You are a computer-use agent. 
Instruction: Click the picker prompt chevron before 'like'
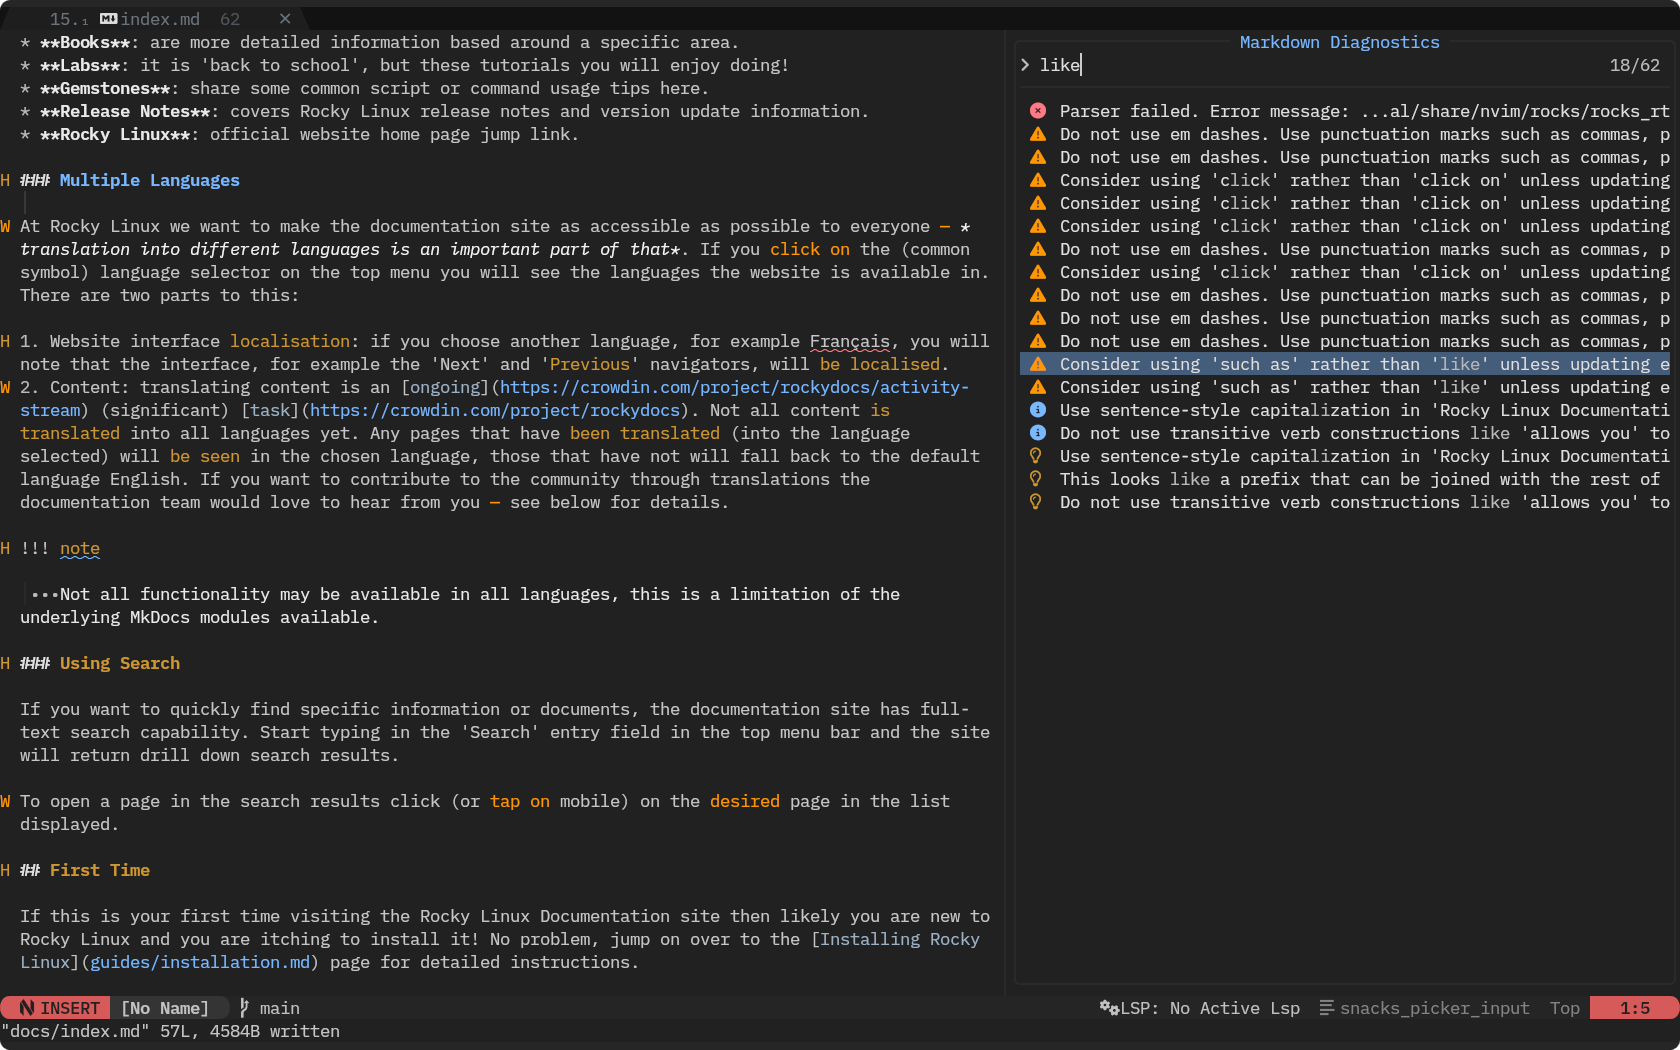(x=1025, y=65)
